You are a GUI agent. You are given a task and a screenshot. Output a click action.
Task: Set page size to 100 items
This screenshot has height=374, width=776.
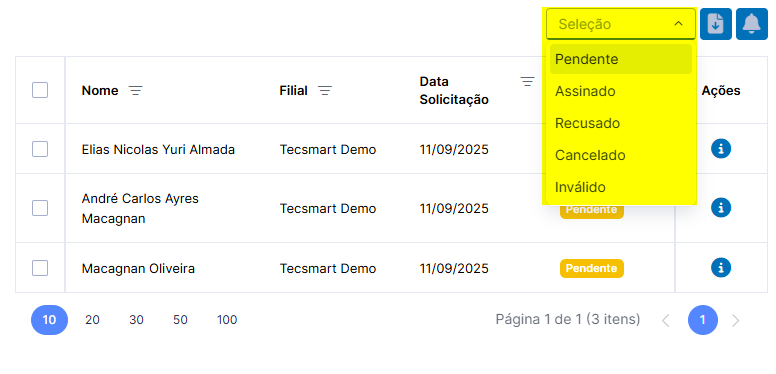pos(227,320)
